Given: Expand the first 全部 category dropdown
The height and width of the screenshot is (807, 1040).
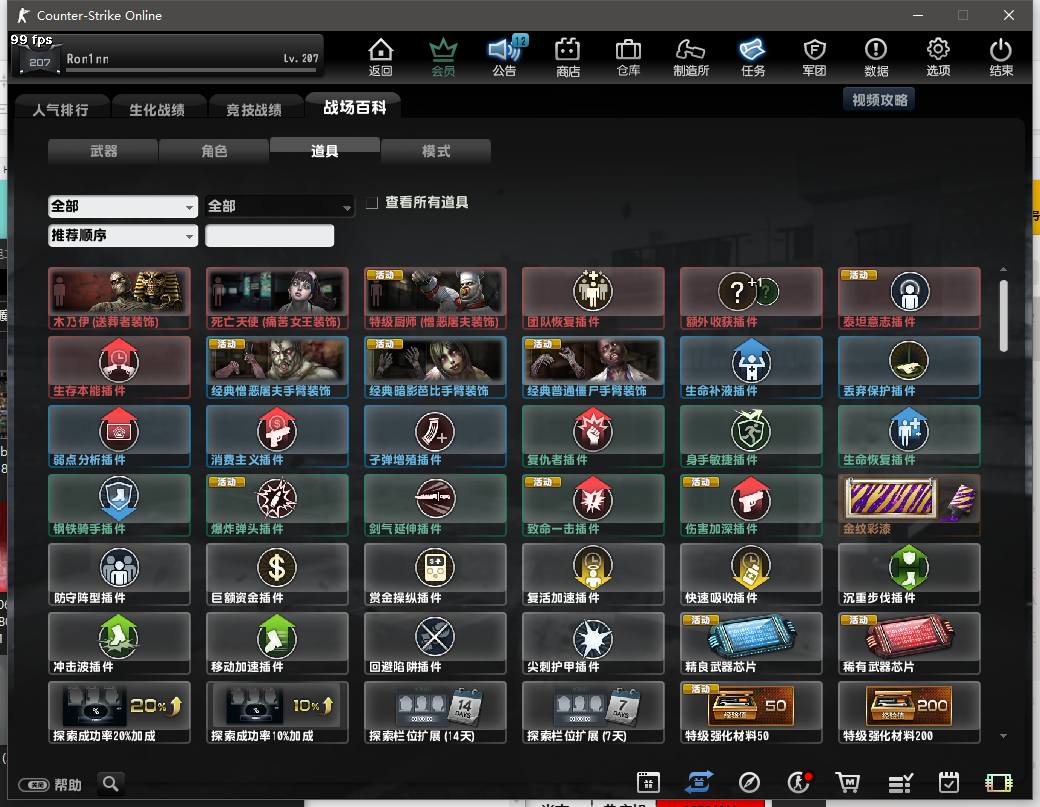Looking at the screenshot, I should 123,206.
